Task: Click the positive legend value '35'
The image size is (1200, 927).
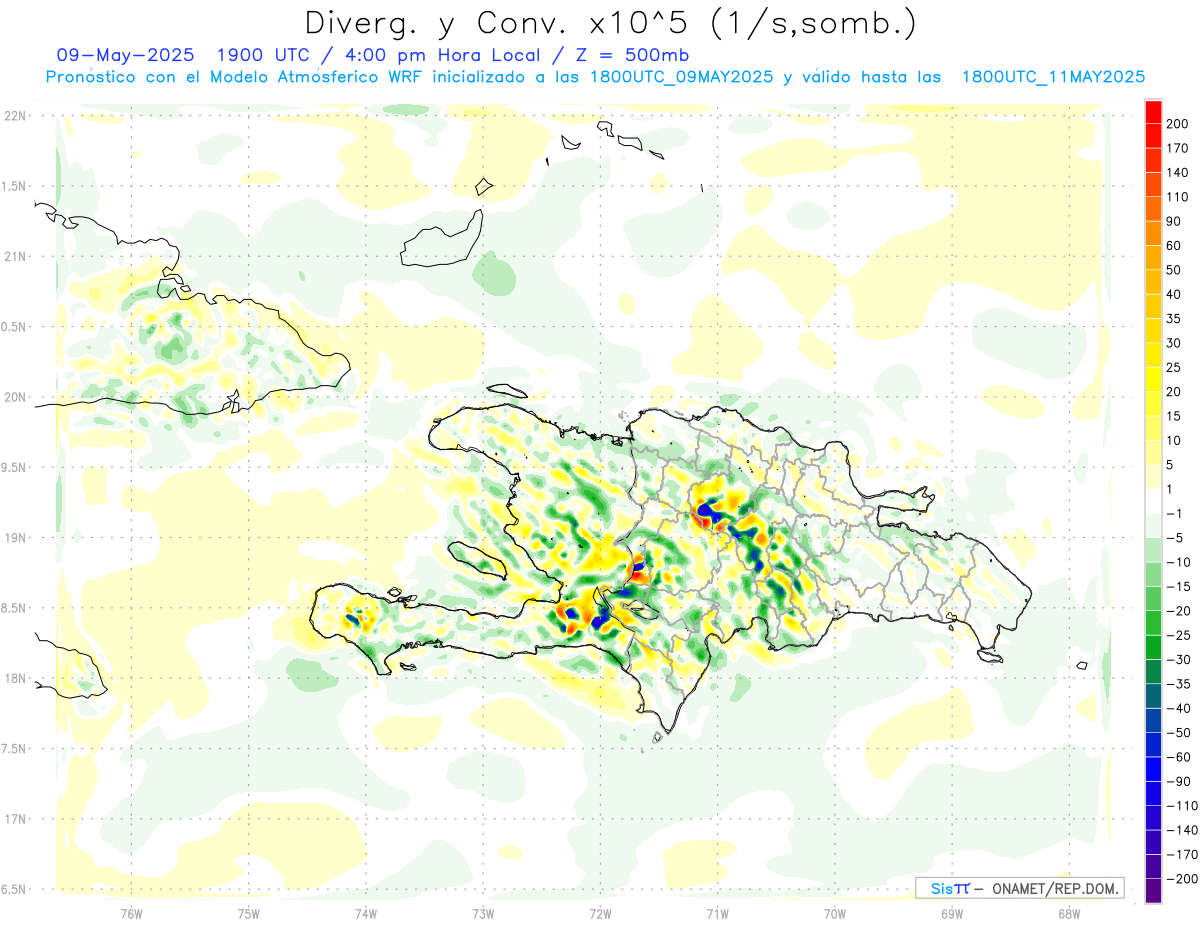Action: (1175, 318)
